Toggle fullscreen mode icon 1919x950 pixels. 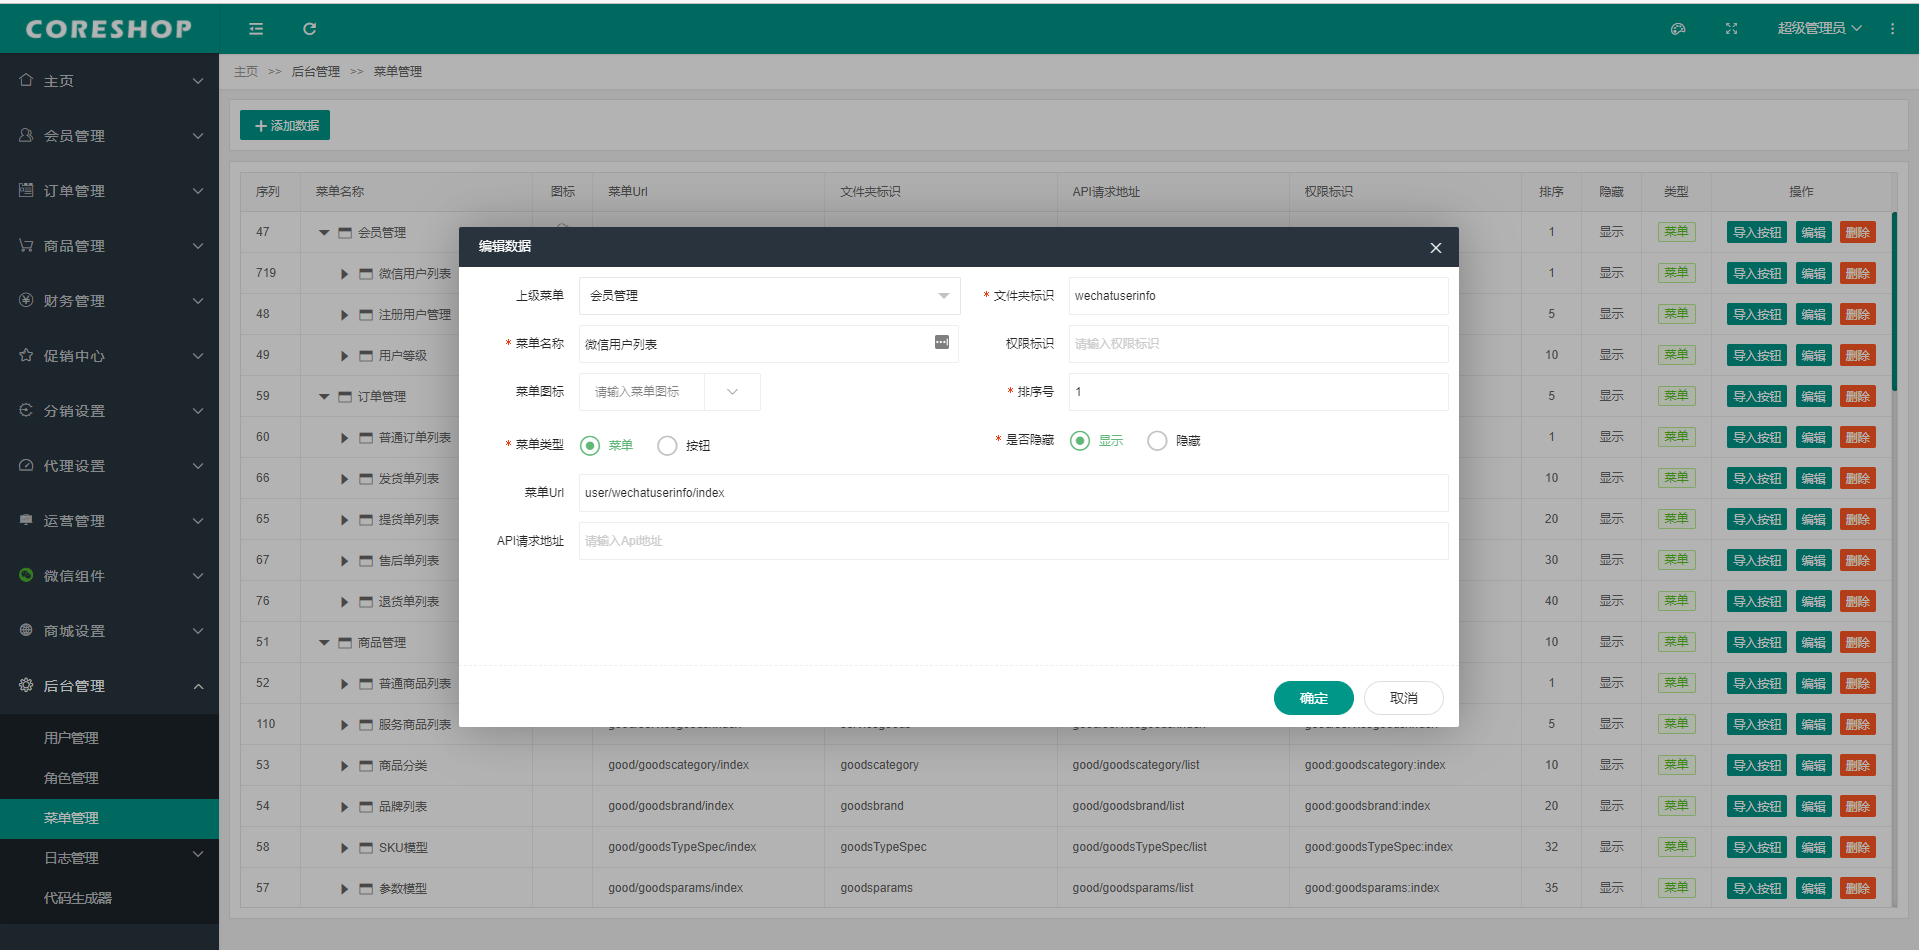(1731, 29)
